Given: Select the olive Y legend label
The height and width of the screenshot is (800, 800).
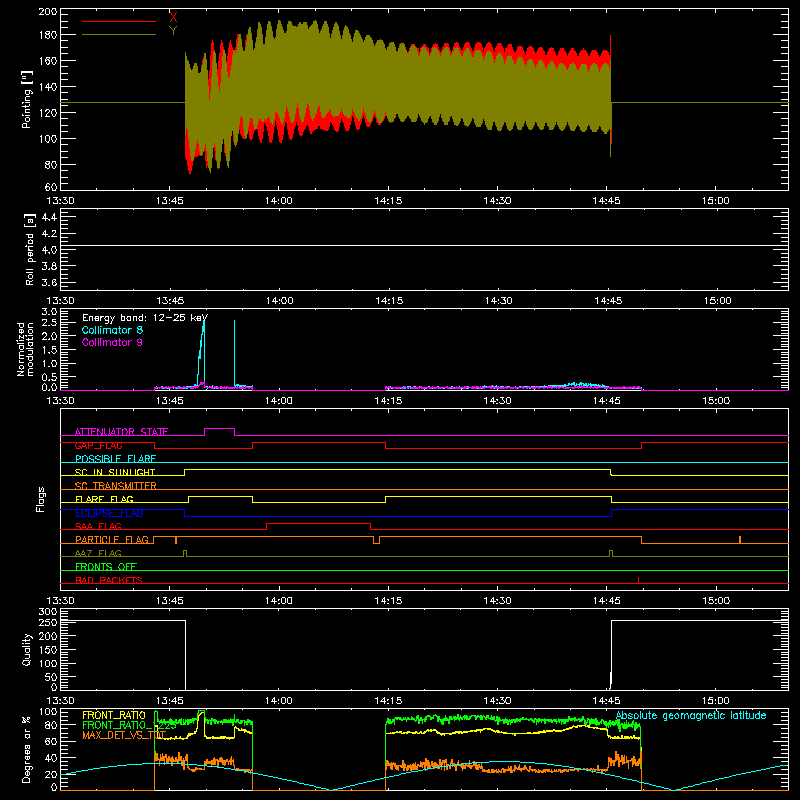Looking at the screenshot, I should [x=173, y=31].
